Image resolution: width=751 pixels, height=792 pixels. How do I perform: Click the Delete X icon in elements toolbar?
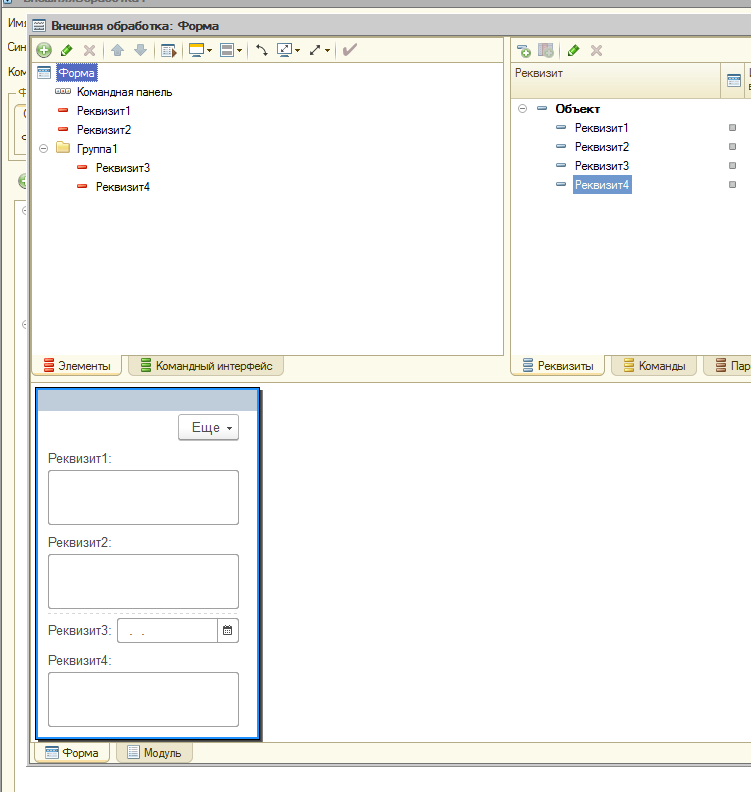point(89,50)
